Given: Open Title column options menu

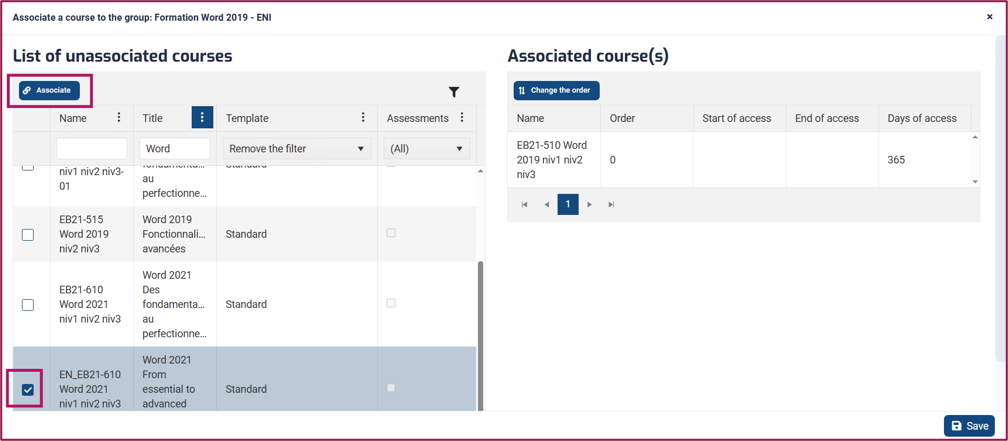Looking at the screenshot, I should click(x=202, y=118).
